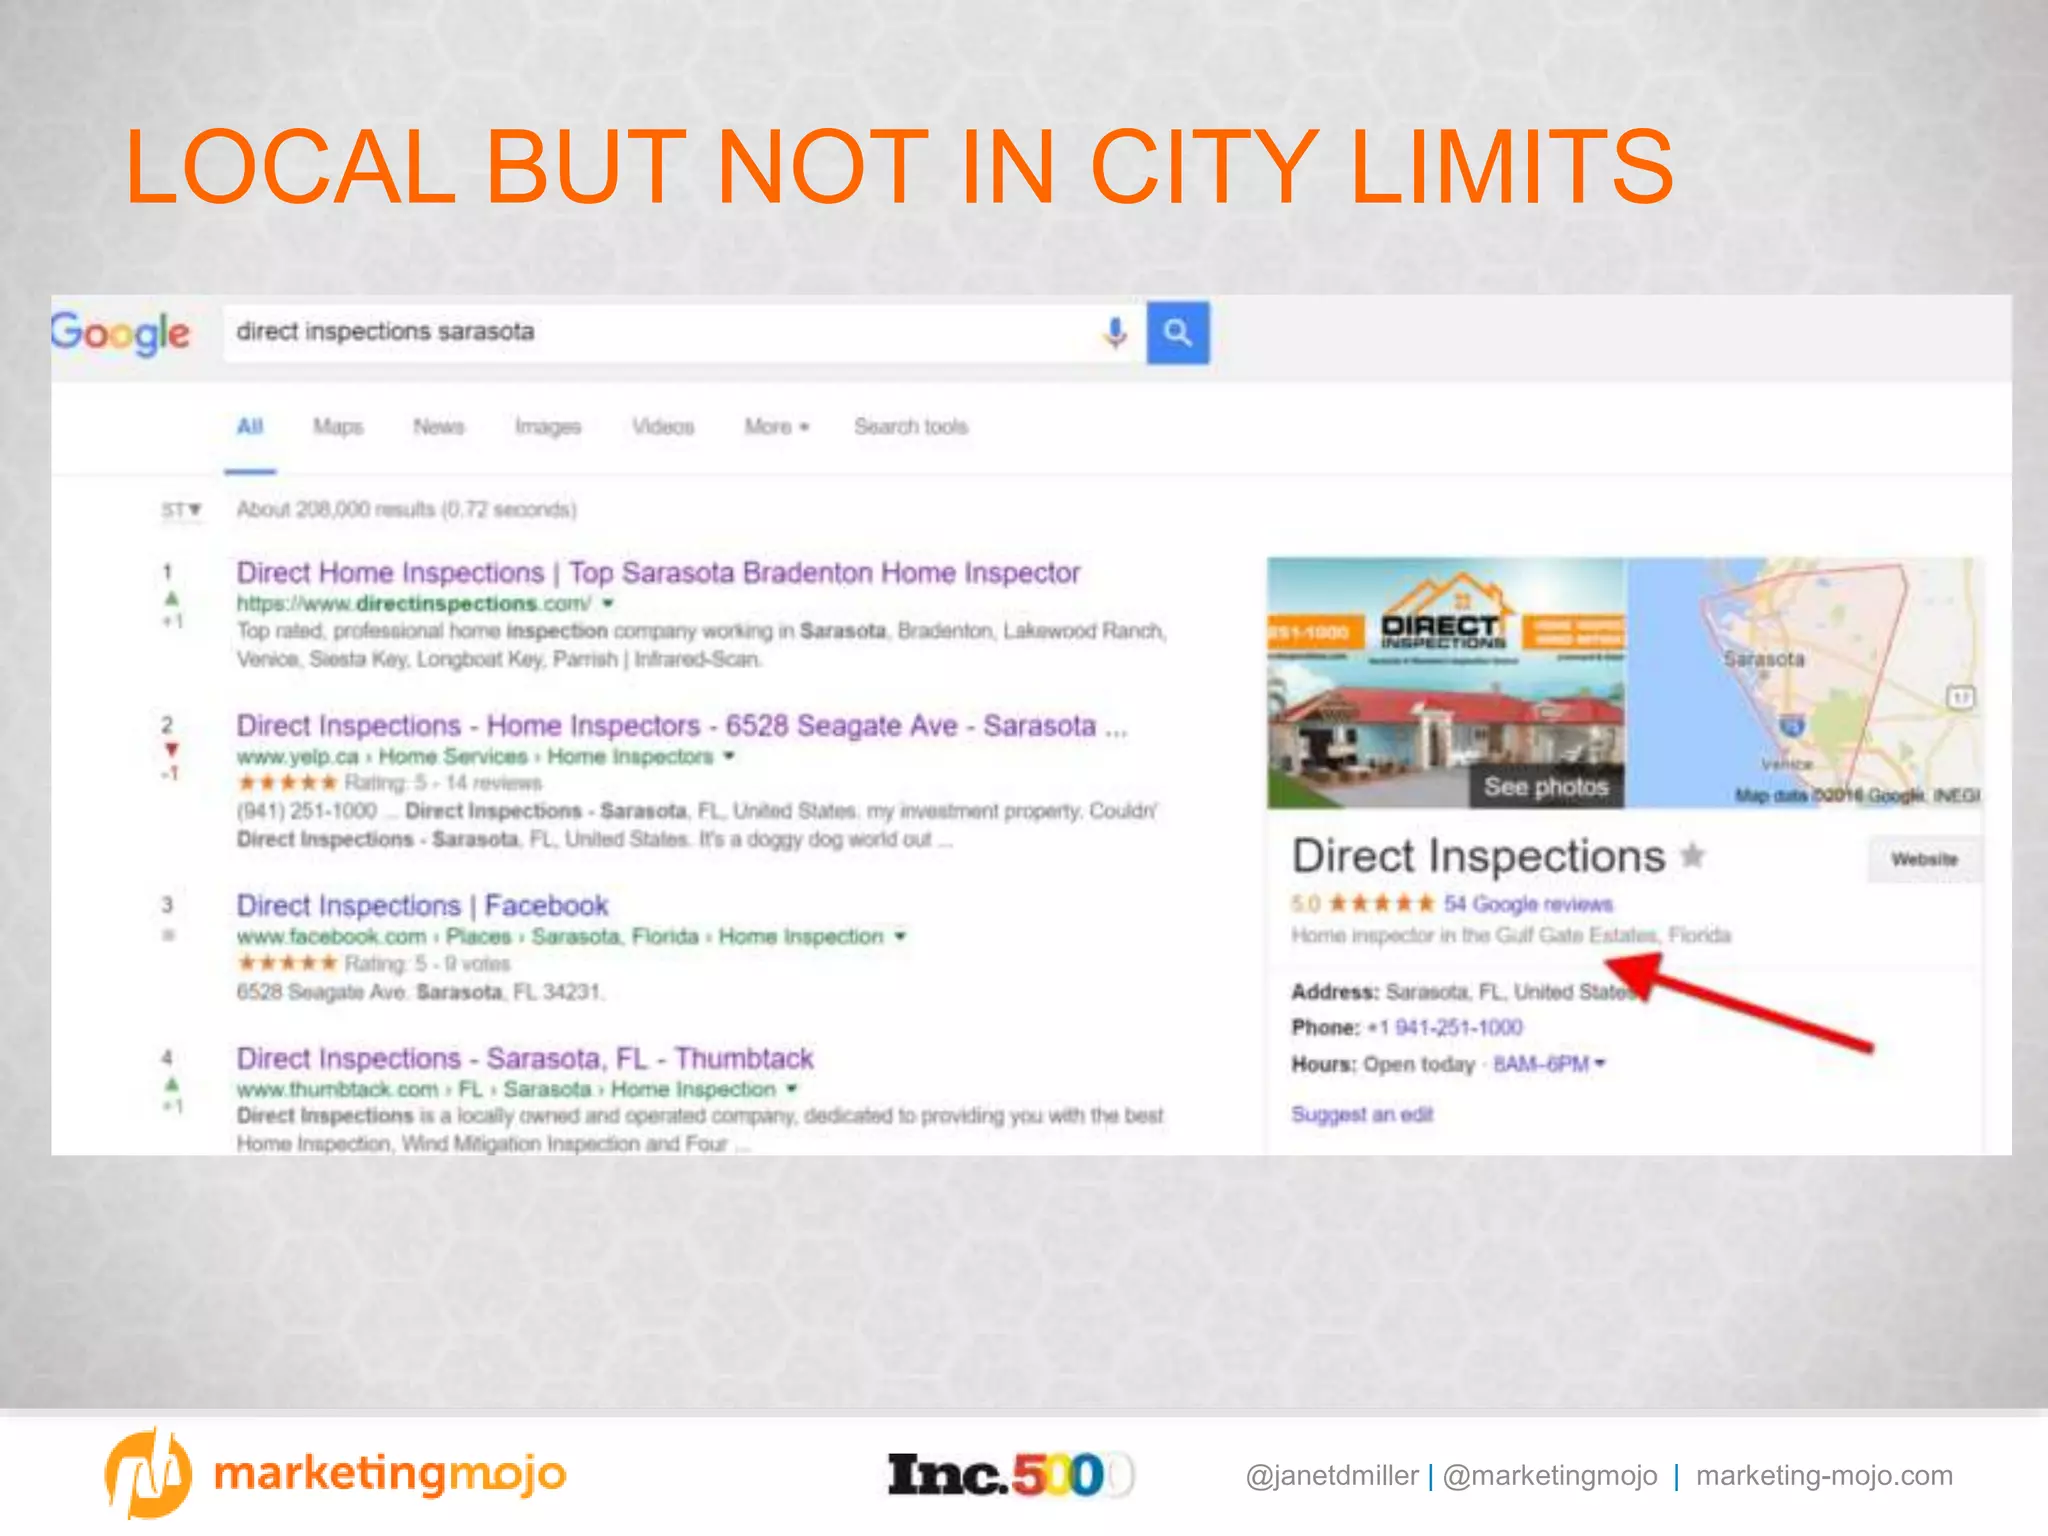This screenshot has width=2048, height=1536.
Task: Click the phone number +1 941-251-1000
Action: [x=1445, y=1028]
